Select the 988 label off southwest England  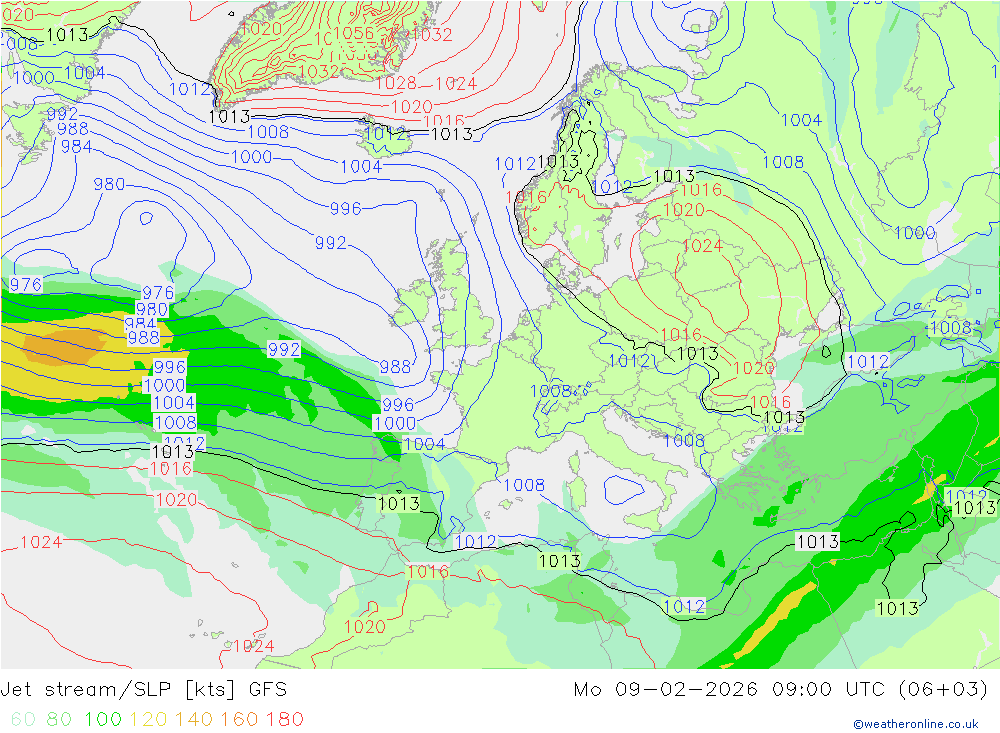395,367
